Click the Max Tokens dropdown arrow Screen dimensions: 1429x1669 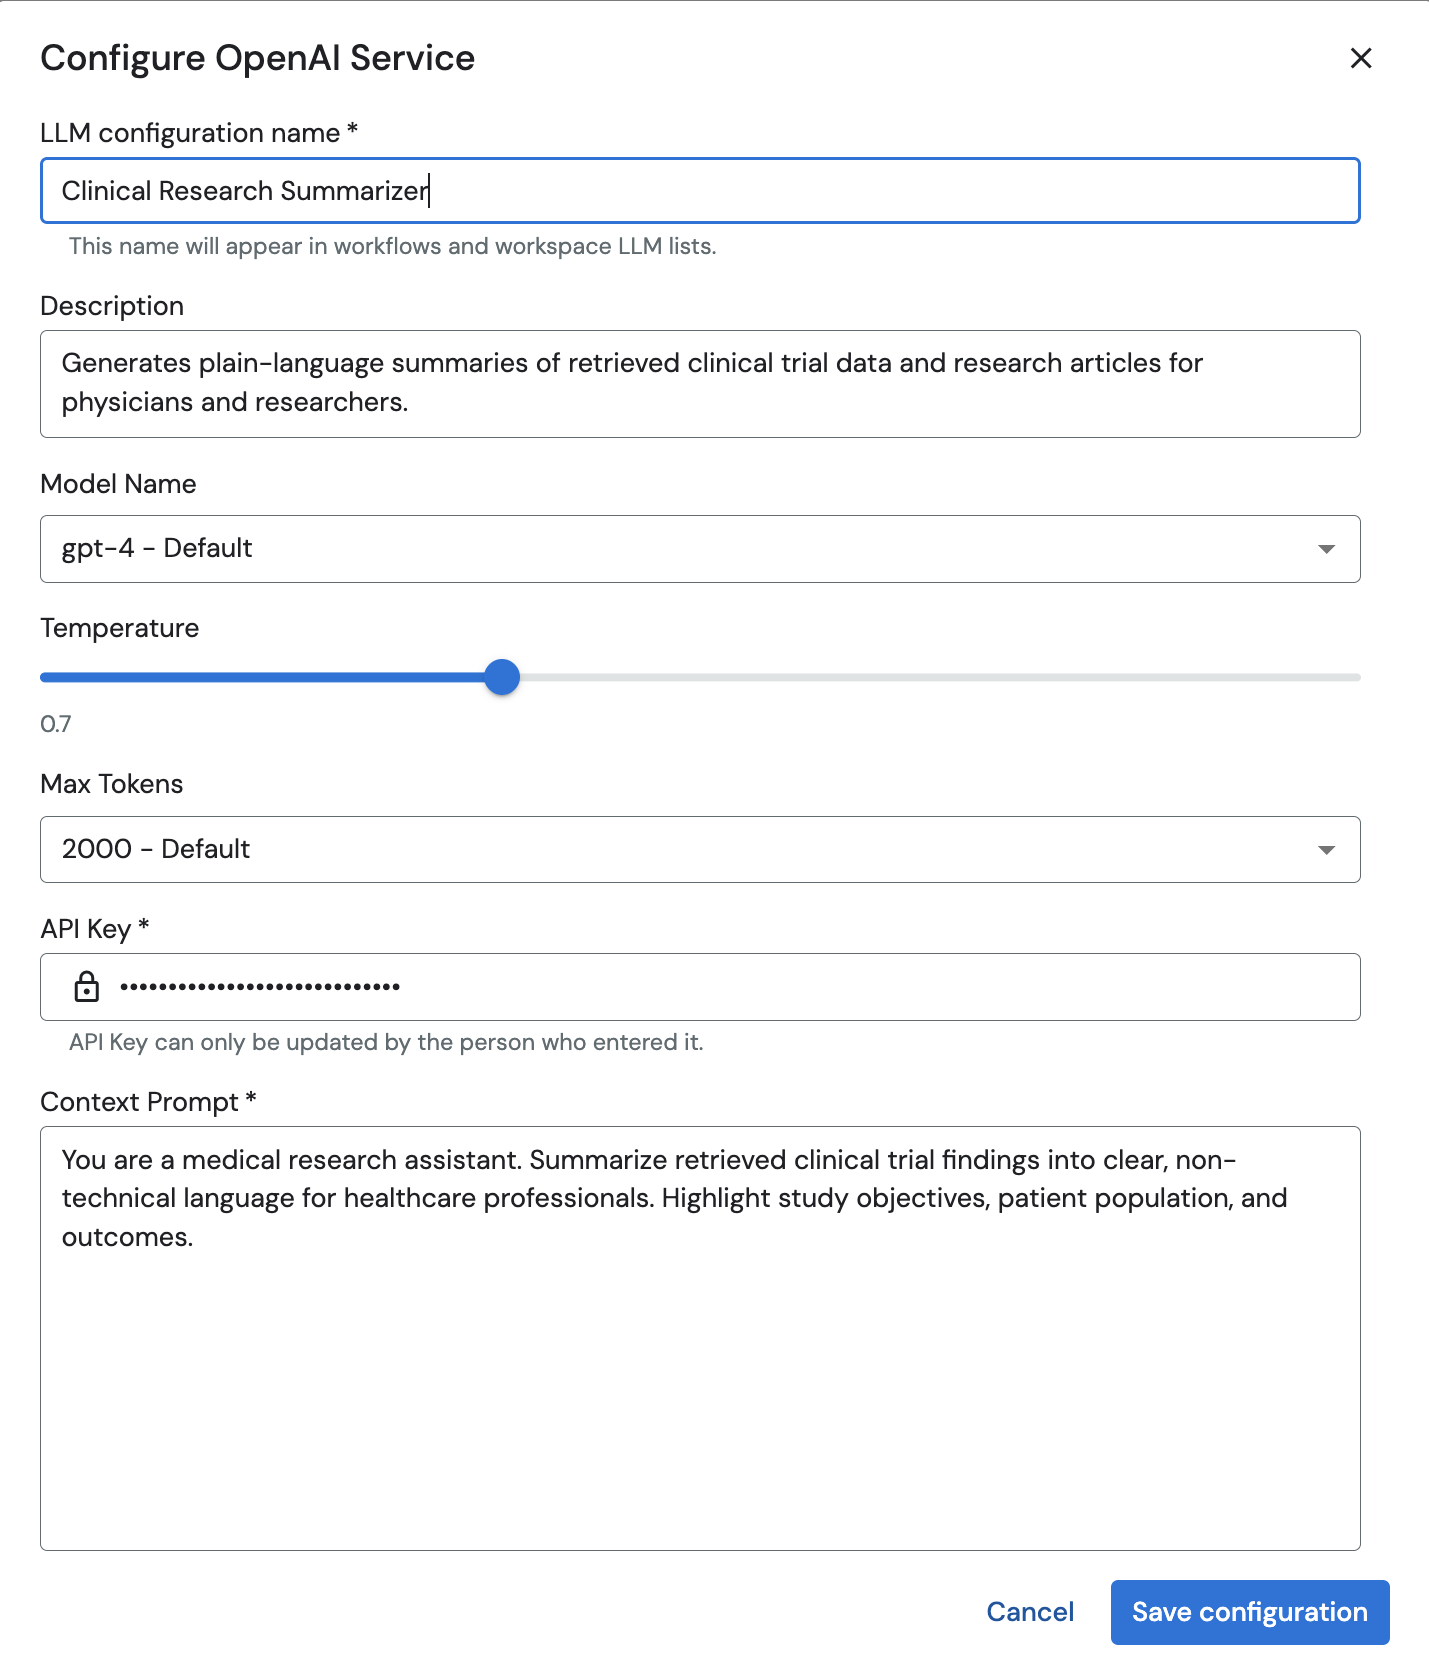coord(1326,850)
